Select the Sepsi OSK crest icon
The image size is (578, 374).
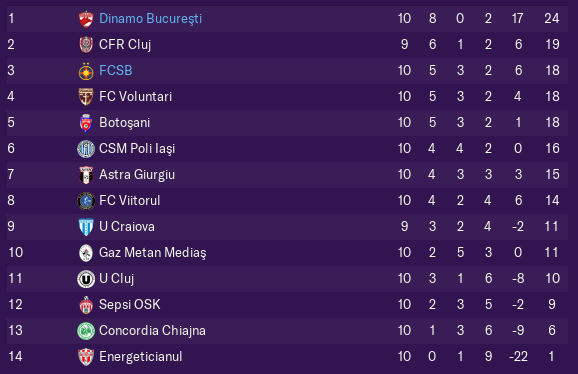coord(86,305)
